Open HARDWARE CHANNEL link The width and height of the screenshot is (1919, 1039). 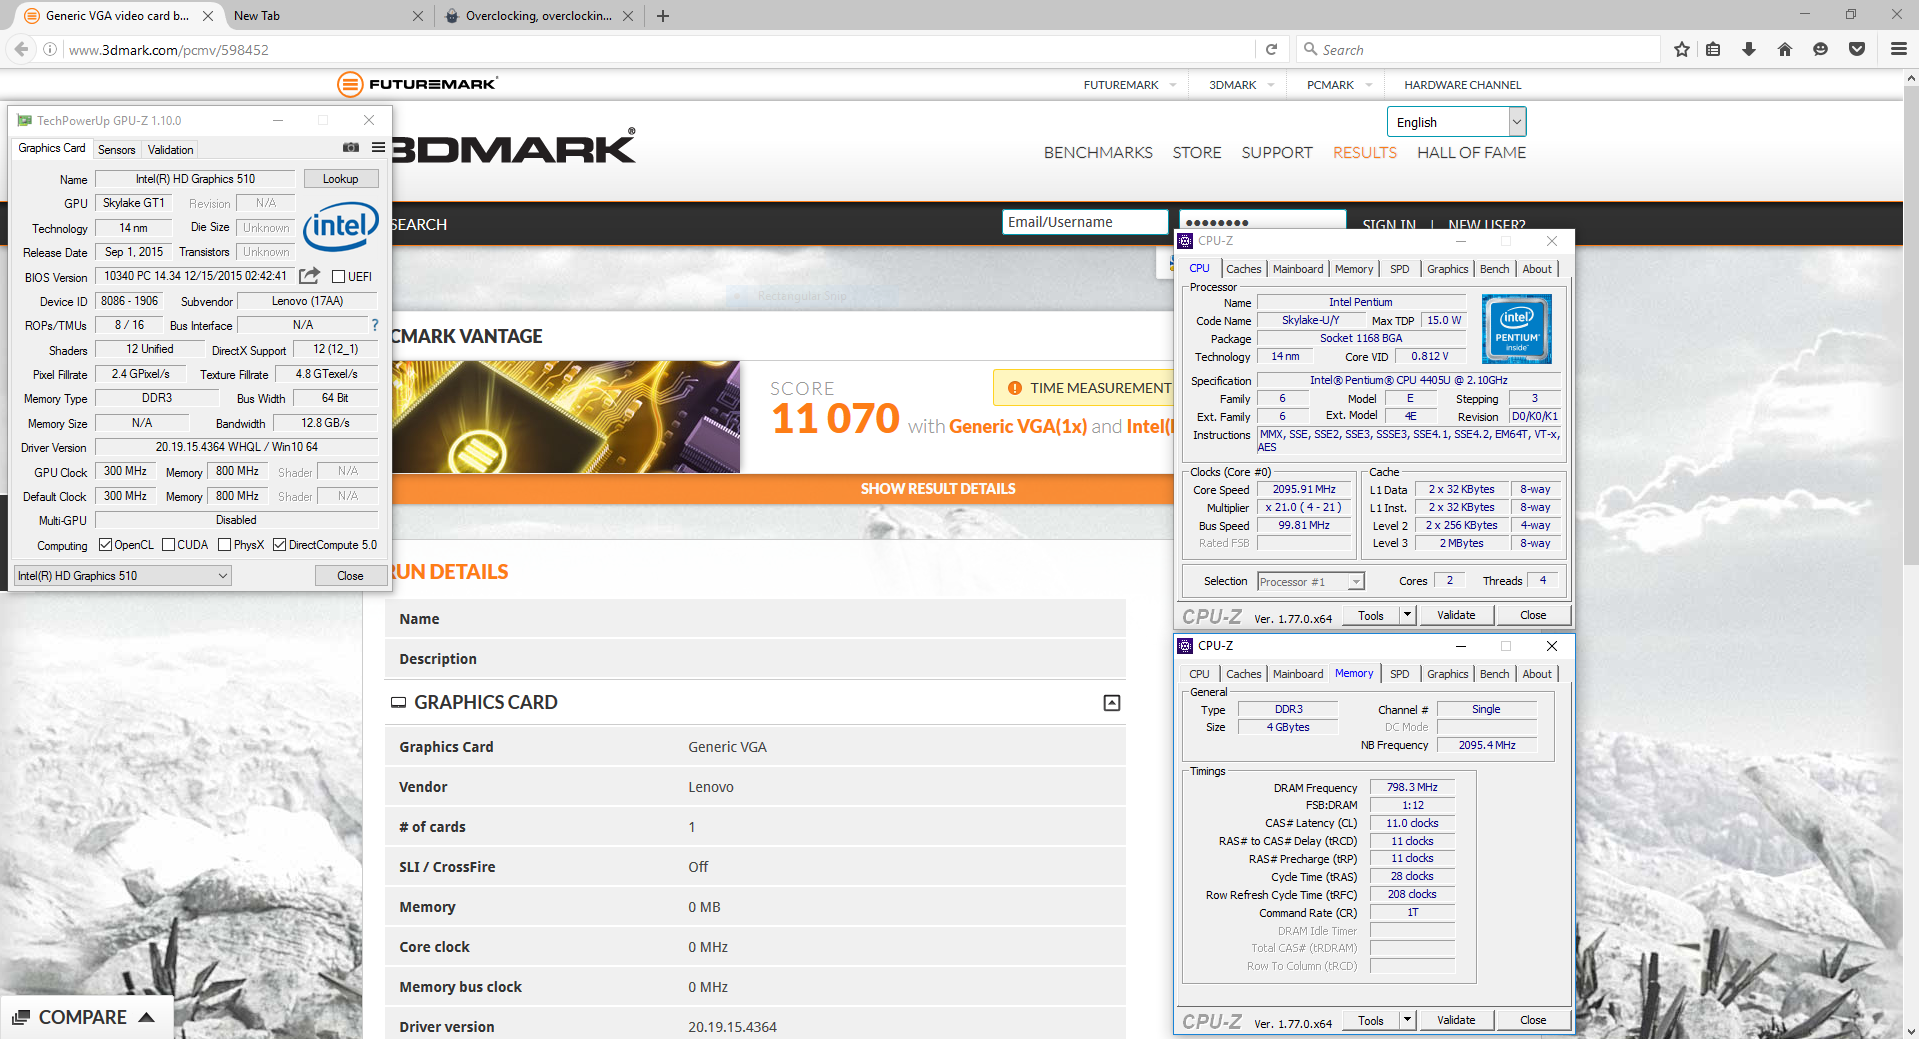[1462, 85]
